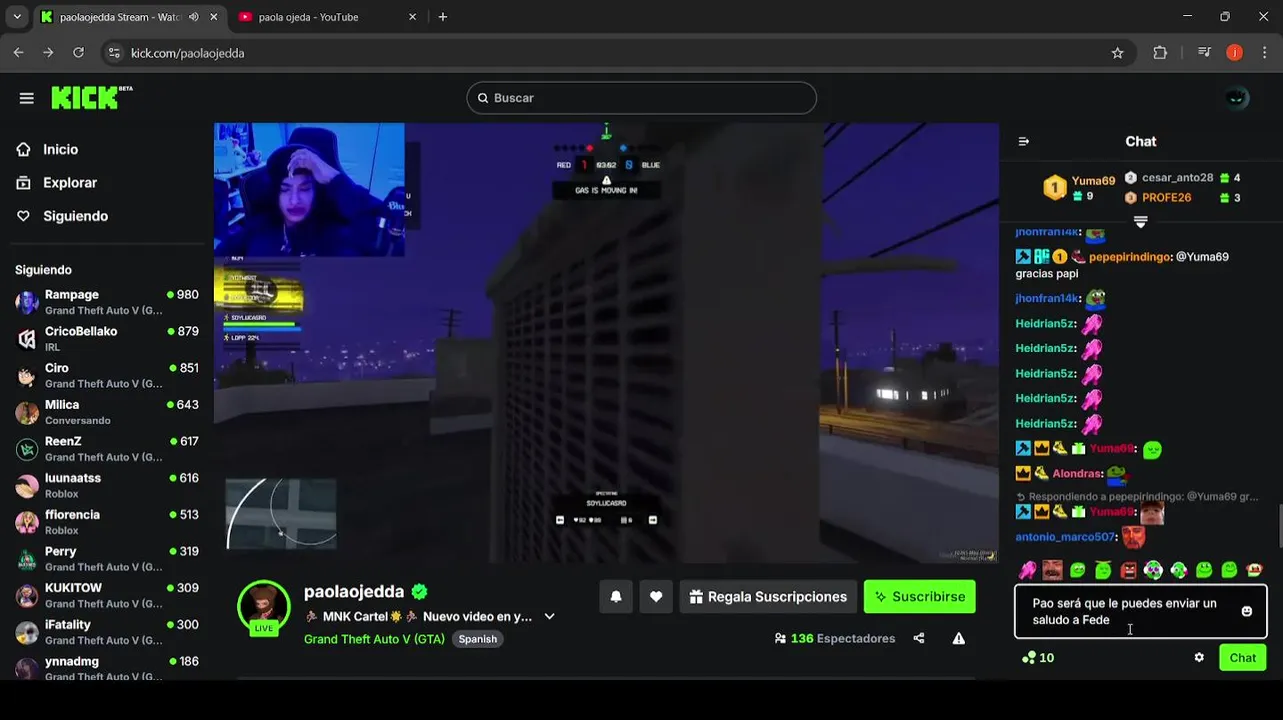
Task: Click paolaojedda live avatar
Action: 264,607
